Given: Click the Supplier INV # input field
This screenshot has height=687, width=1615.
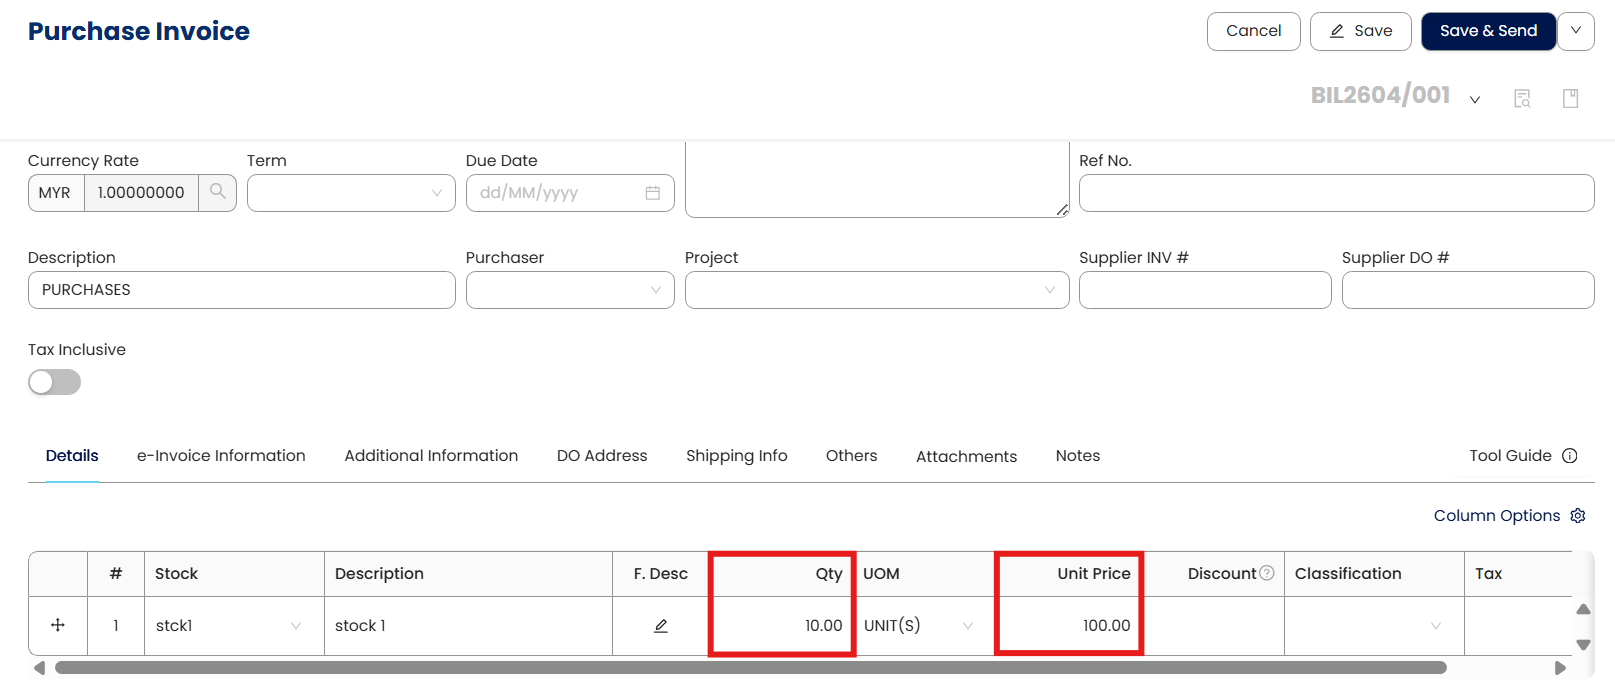Looking at the screenshot, I should click(x=1204, y=290).
